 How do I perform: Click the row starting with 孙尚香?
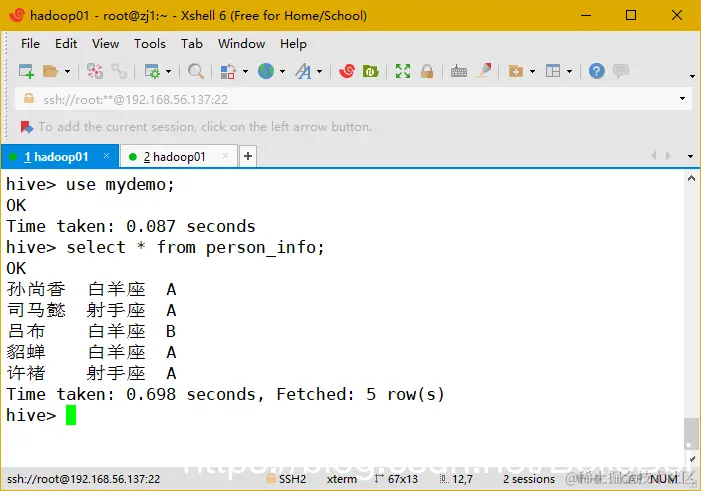click(x=91, y=289)
